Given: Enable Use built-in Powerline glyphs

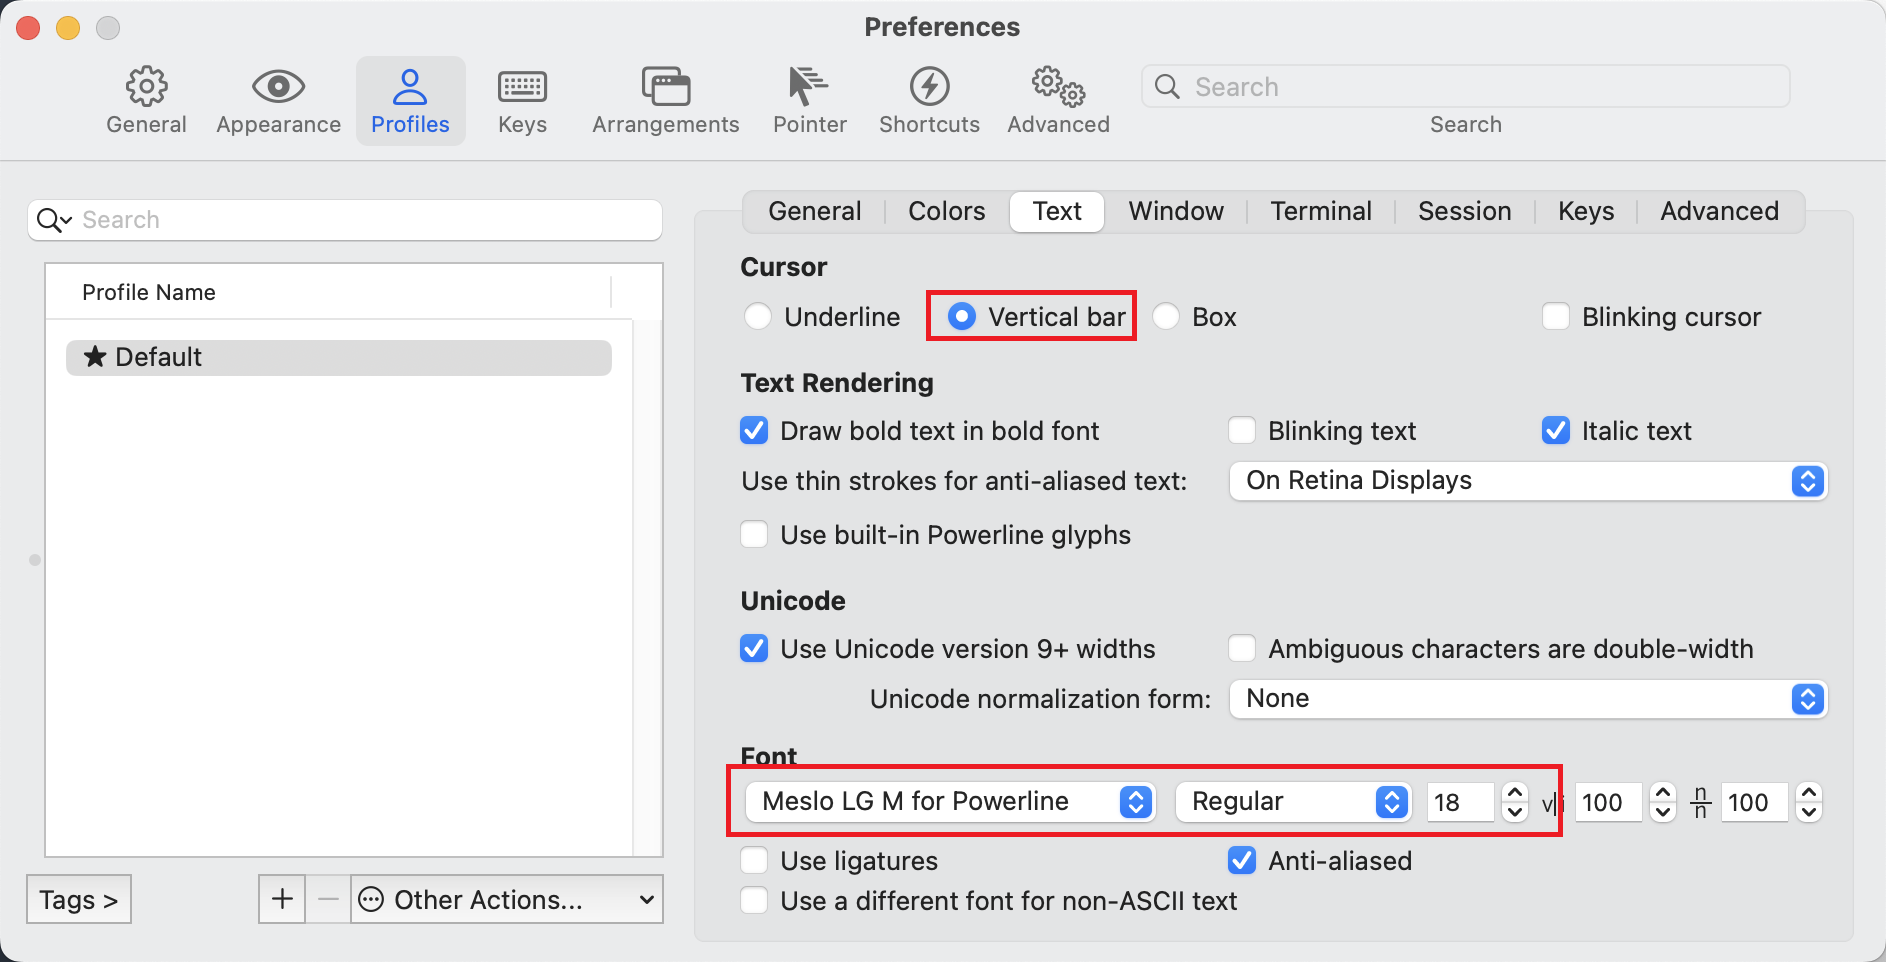Looking at the screenshot, I should [x=754, y=535].
